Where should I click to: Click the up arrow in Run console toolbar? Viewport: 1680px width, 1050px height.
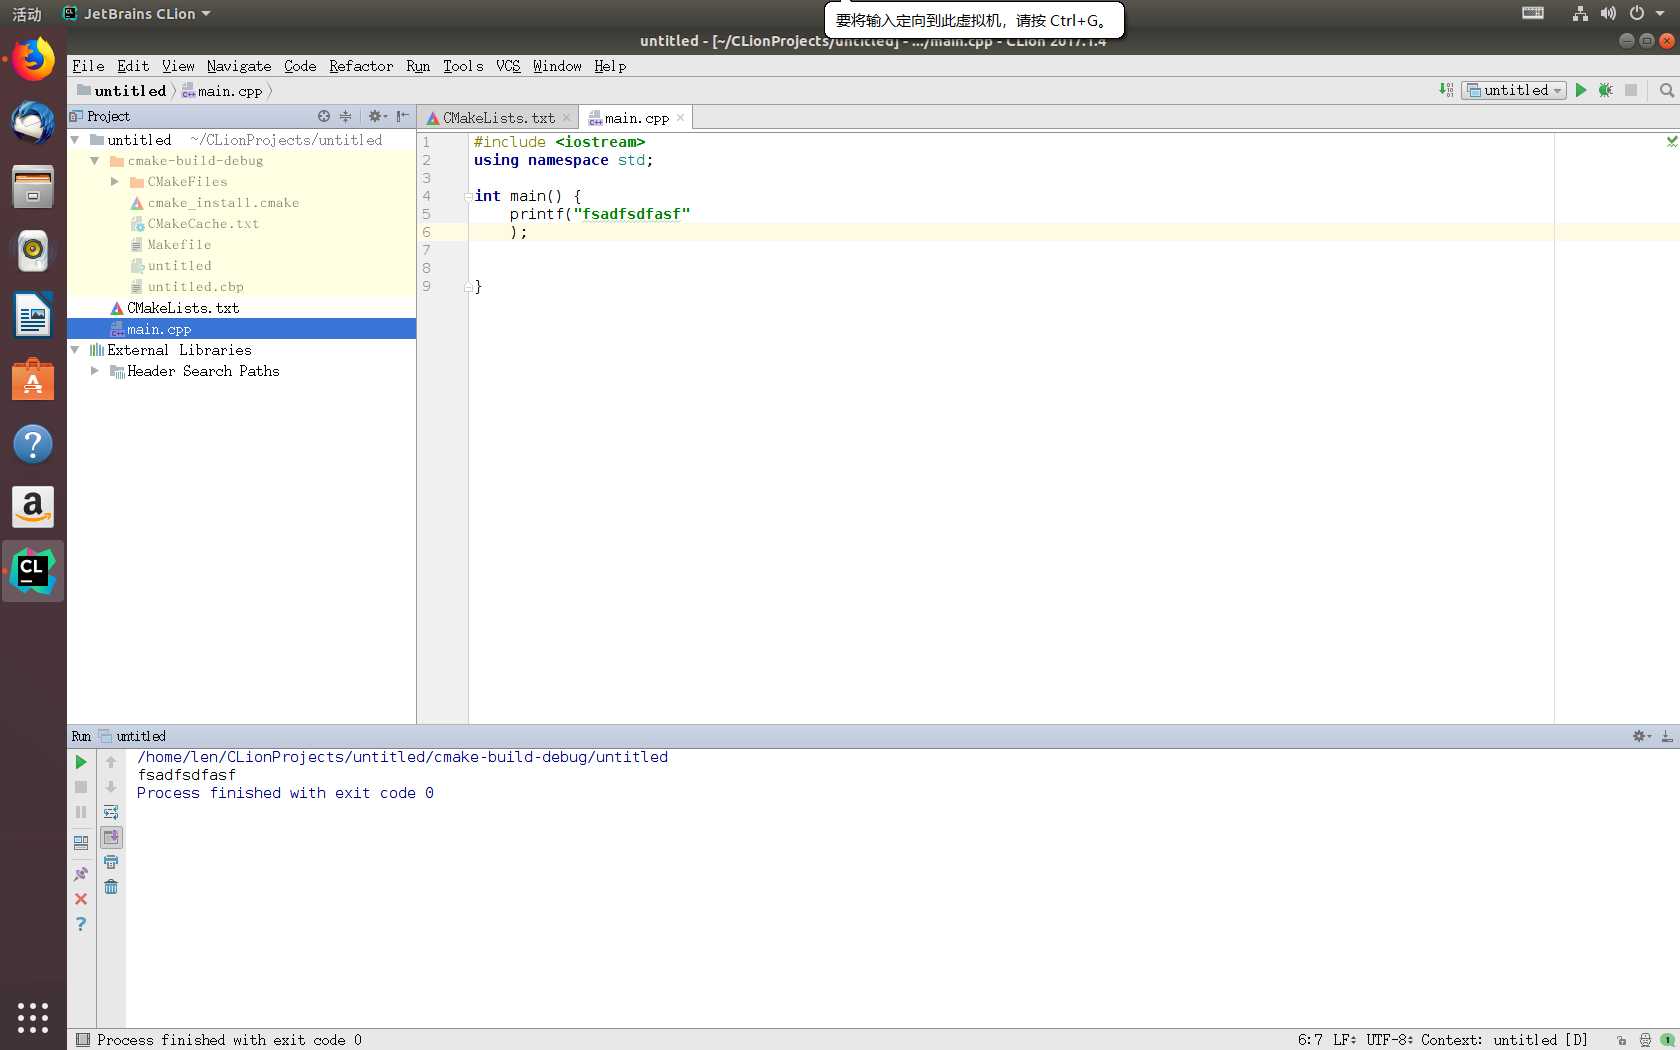(111, 762)
